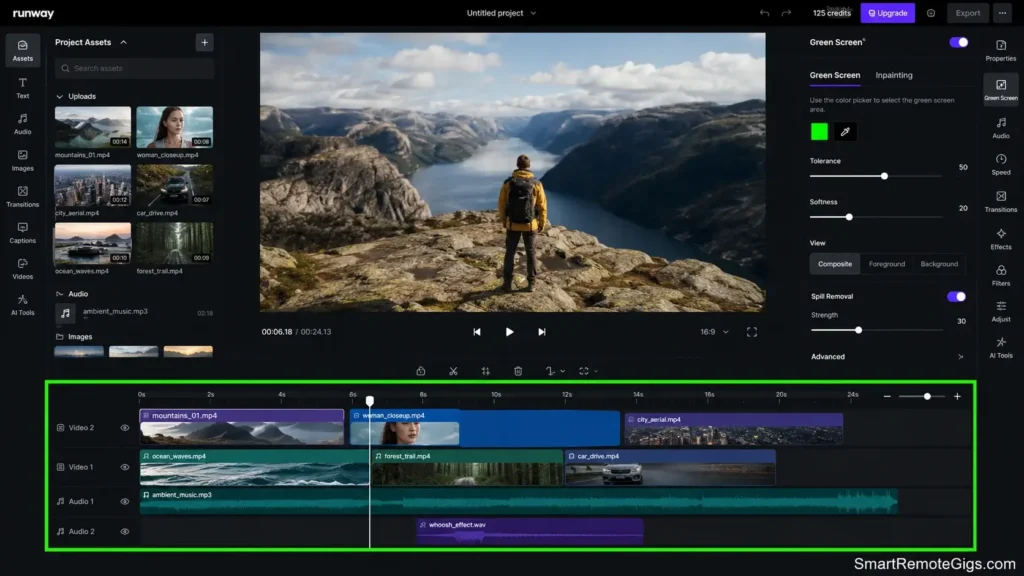Click the scissors split clip icon

pos(453,371)
